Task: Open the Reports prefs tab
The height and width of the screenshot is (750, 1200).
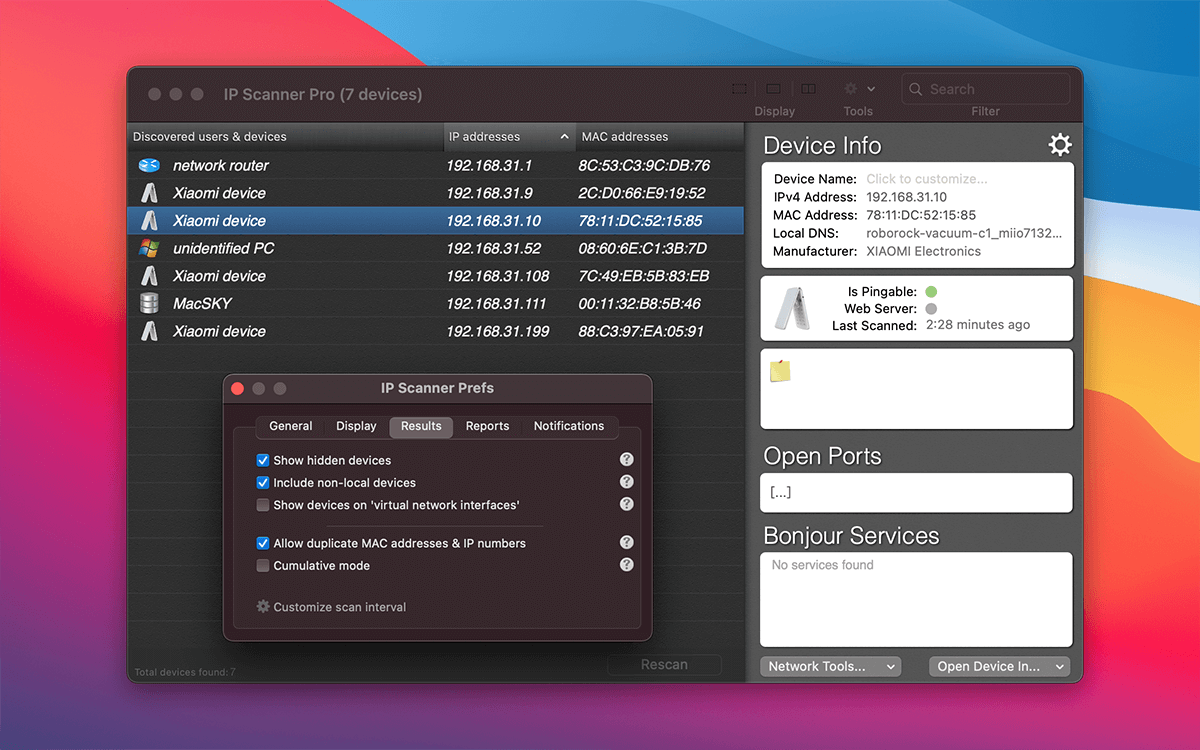Action: click(x=488, y=426)
